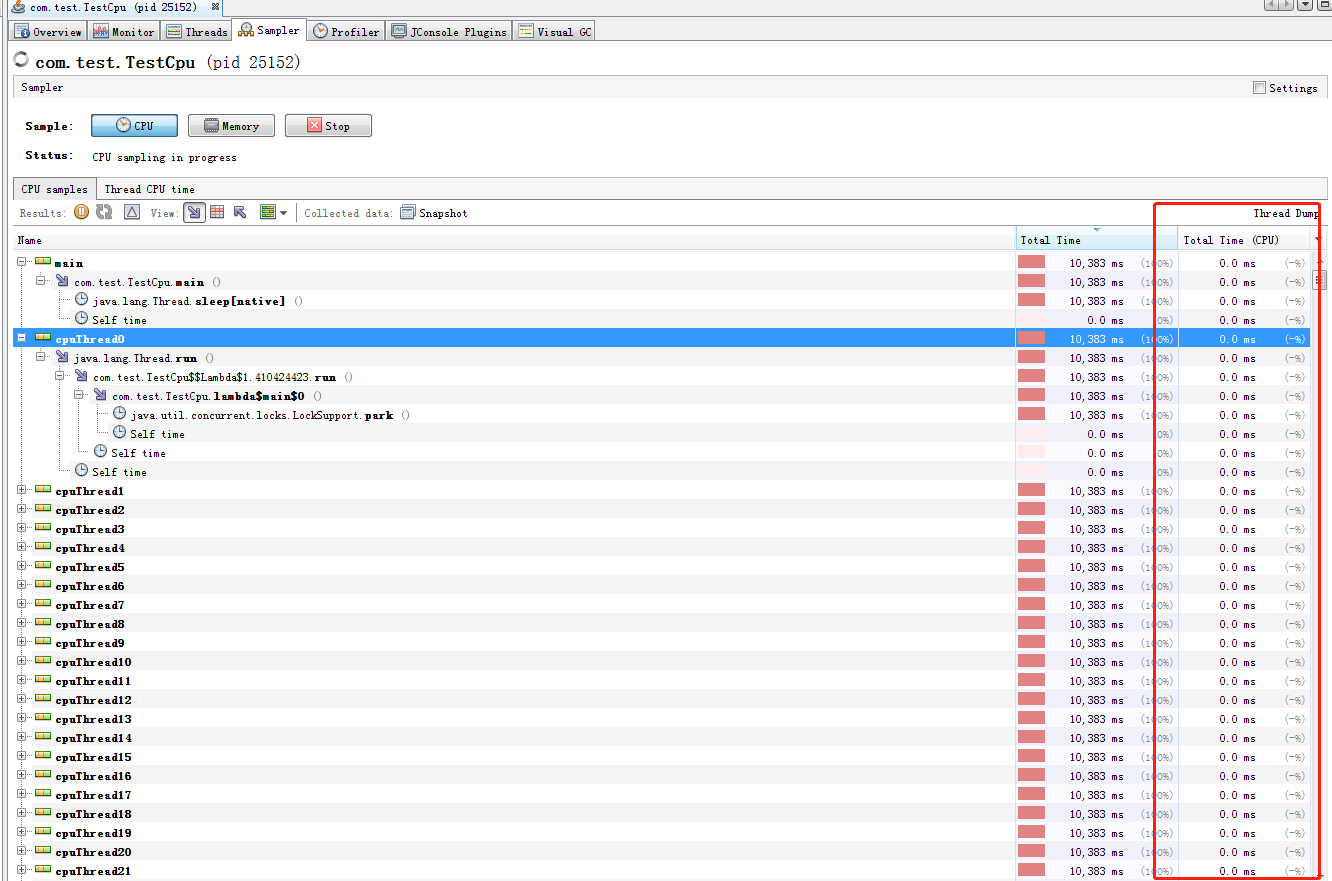The height and width of the screenshot is (881, 1332).
Task: Expand the cpuThread5 tree node
Action: coord(22,567)
